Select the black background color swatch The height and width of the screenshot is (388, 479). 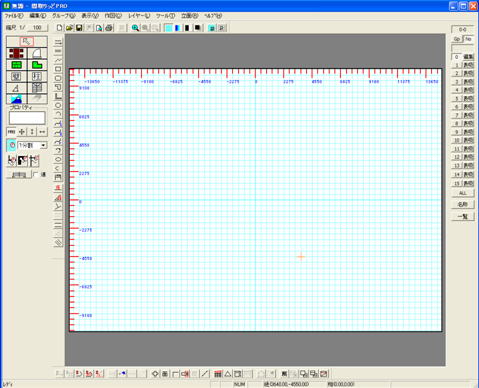pos(197,28)
